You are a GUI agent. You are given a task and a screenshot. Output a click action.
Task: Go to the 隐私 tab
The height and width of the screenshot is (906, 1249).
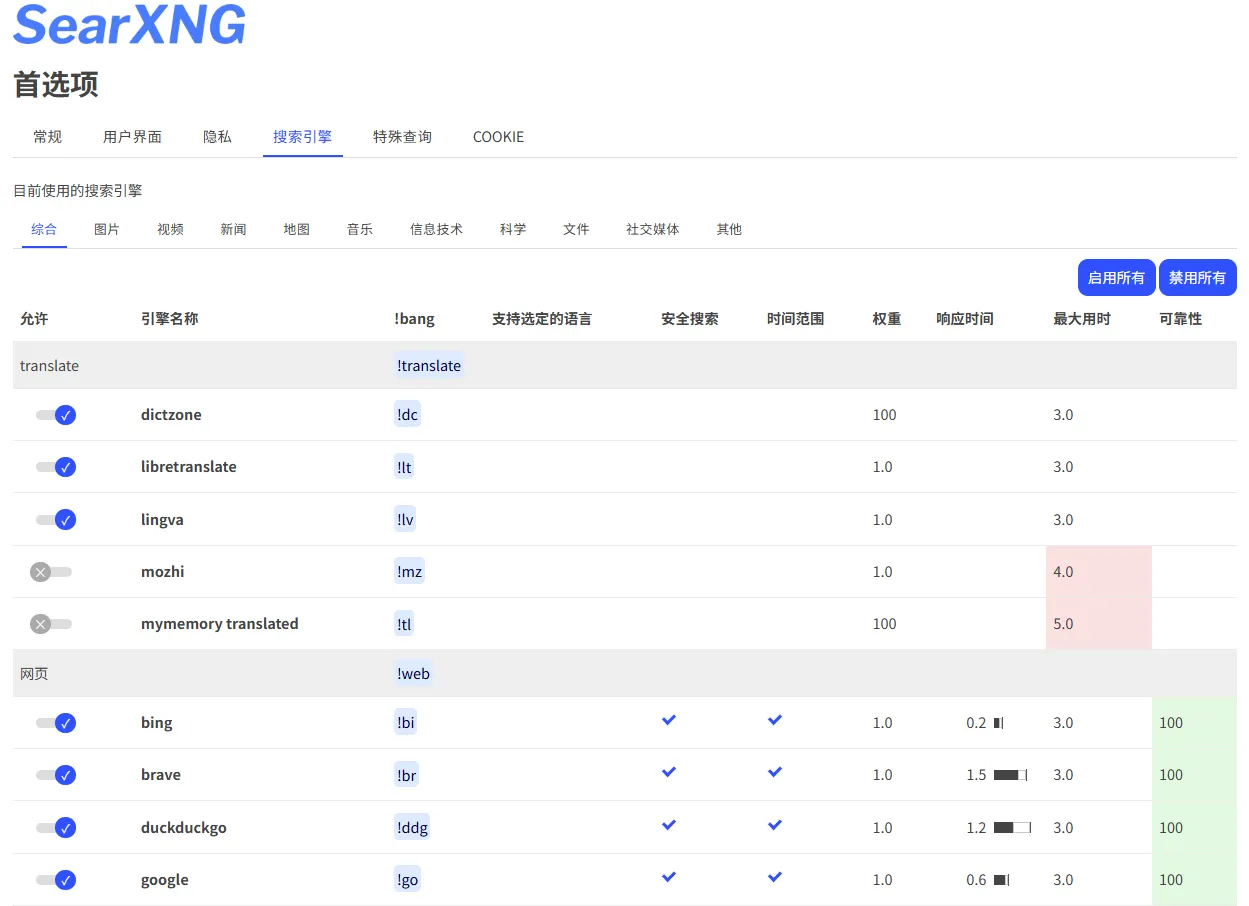(218, 137)
